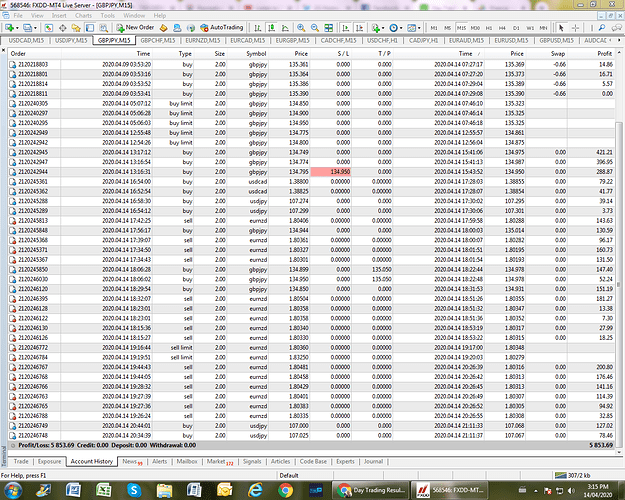Image resolution: width=625 pixels, height=500 pixels.
Task: Close the Terminal panel with the x
Action: point(4,50)
